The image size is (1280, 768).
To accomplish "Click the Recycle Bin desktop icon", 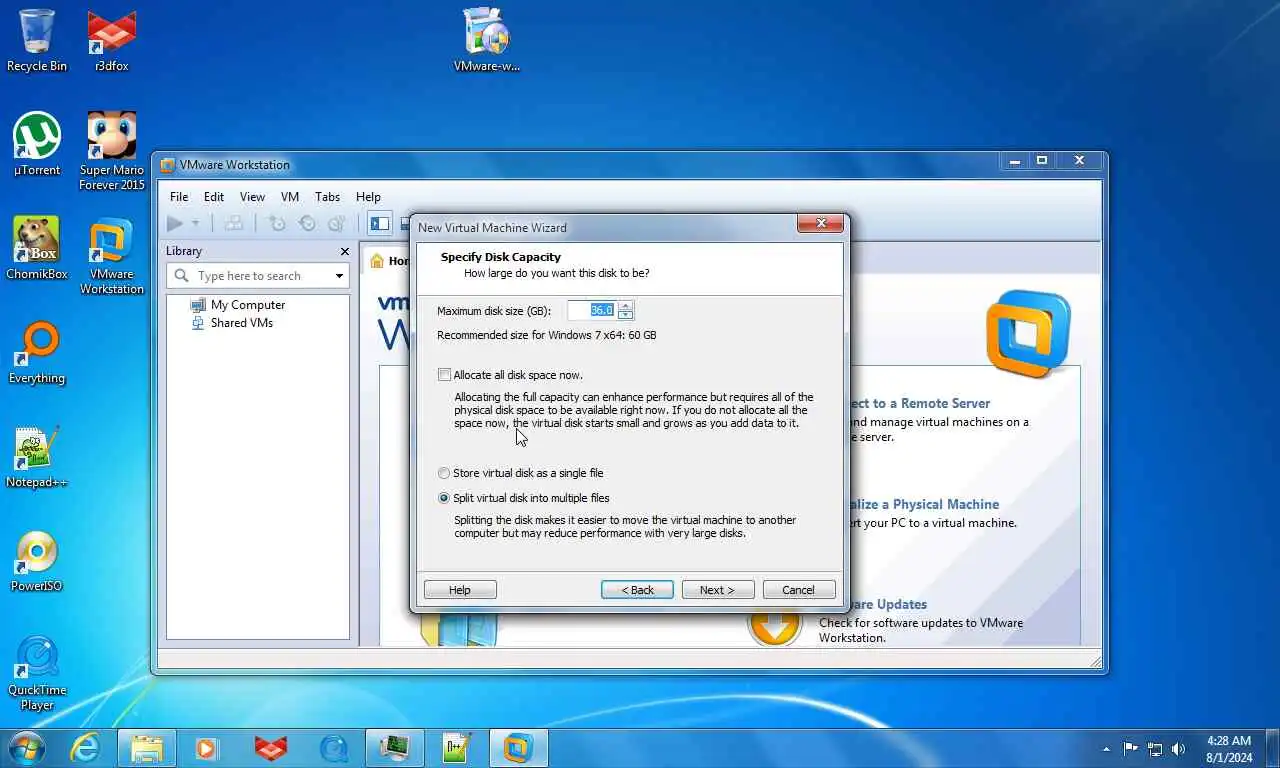I will tap(37, 40).
